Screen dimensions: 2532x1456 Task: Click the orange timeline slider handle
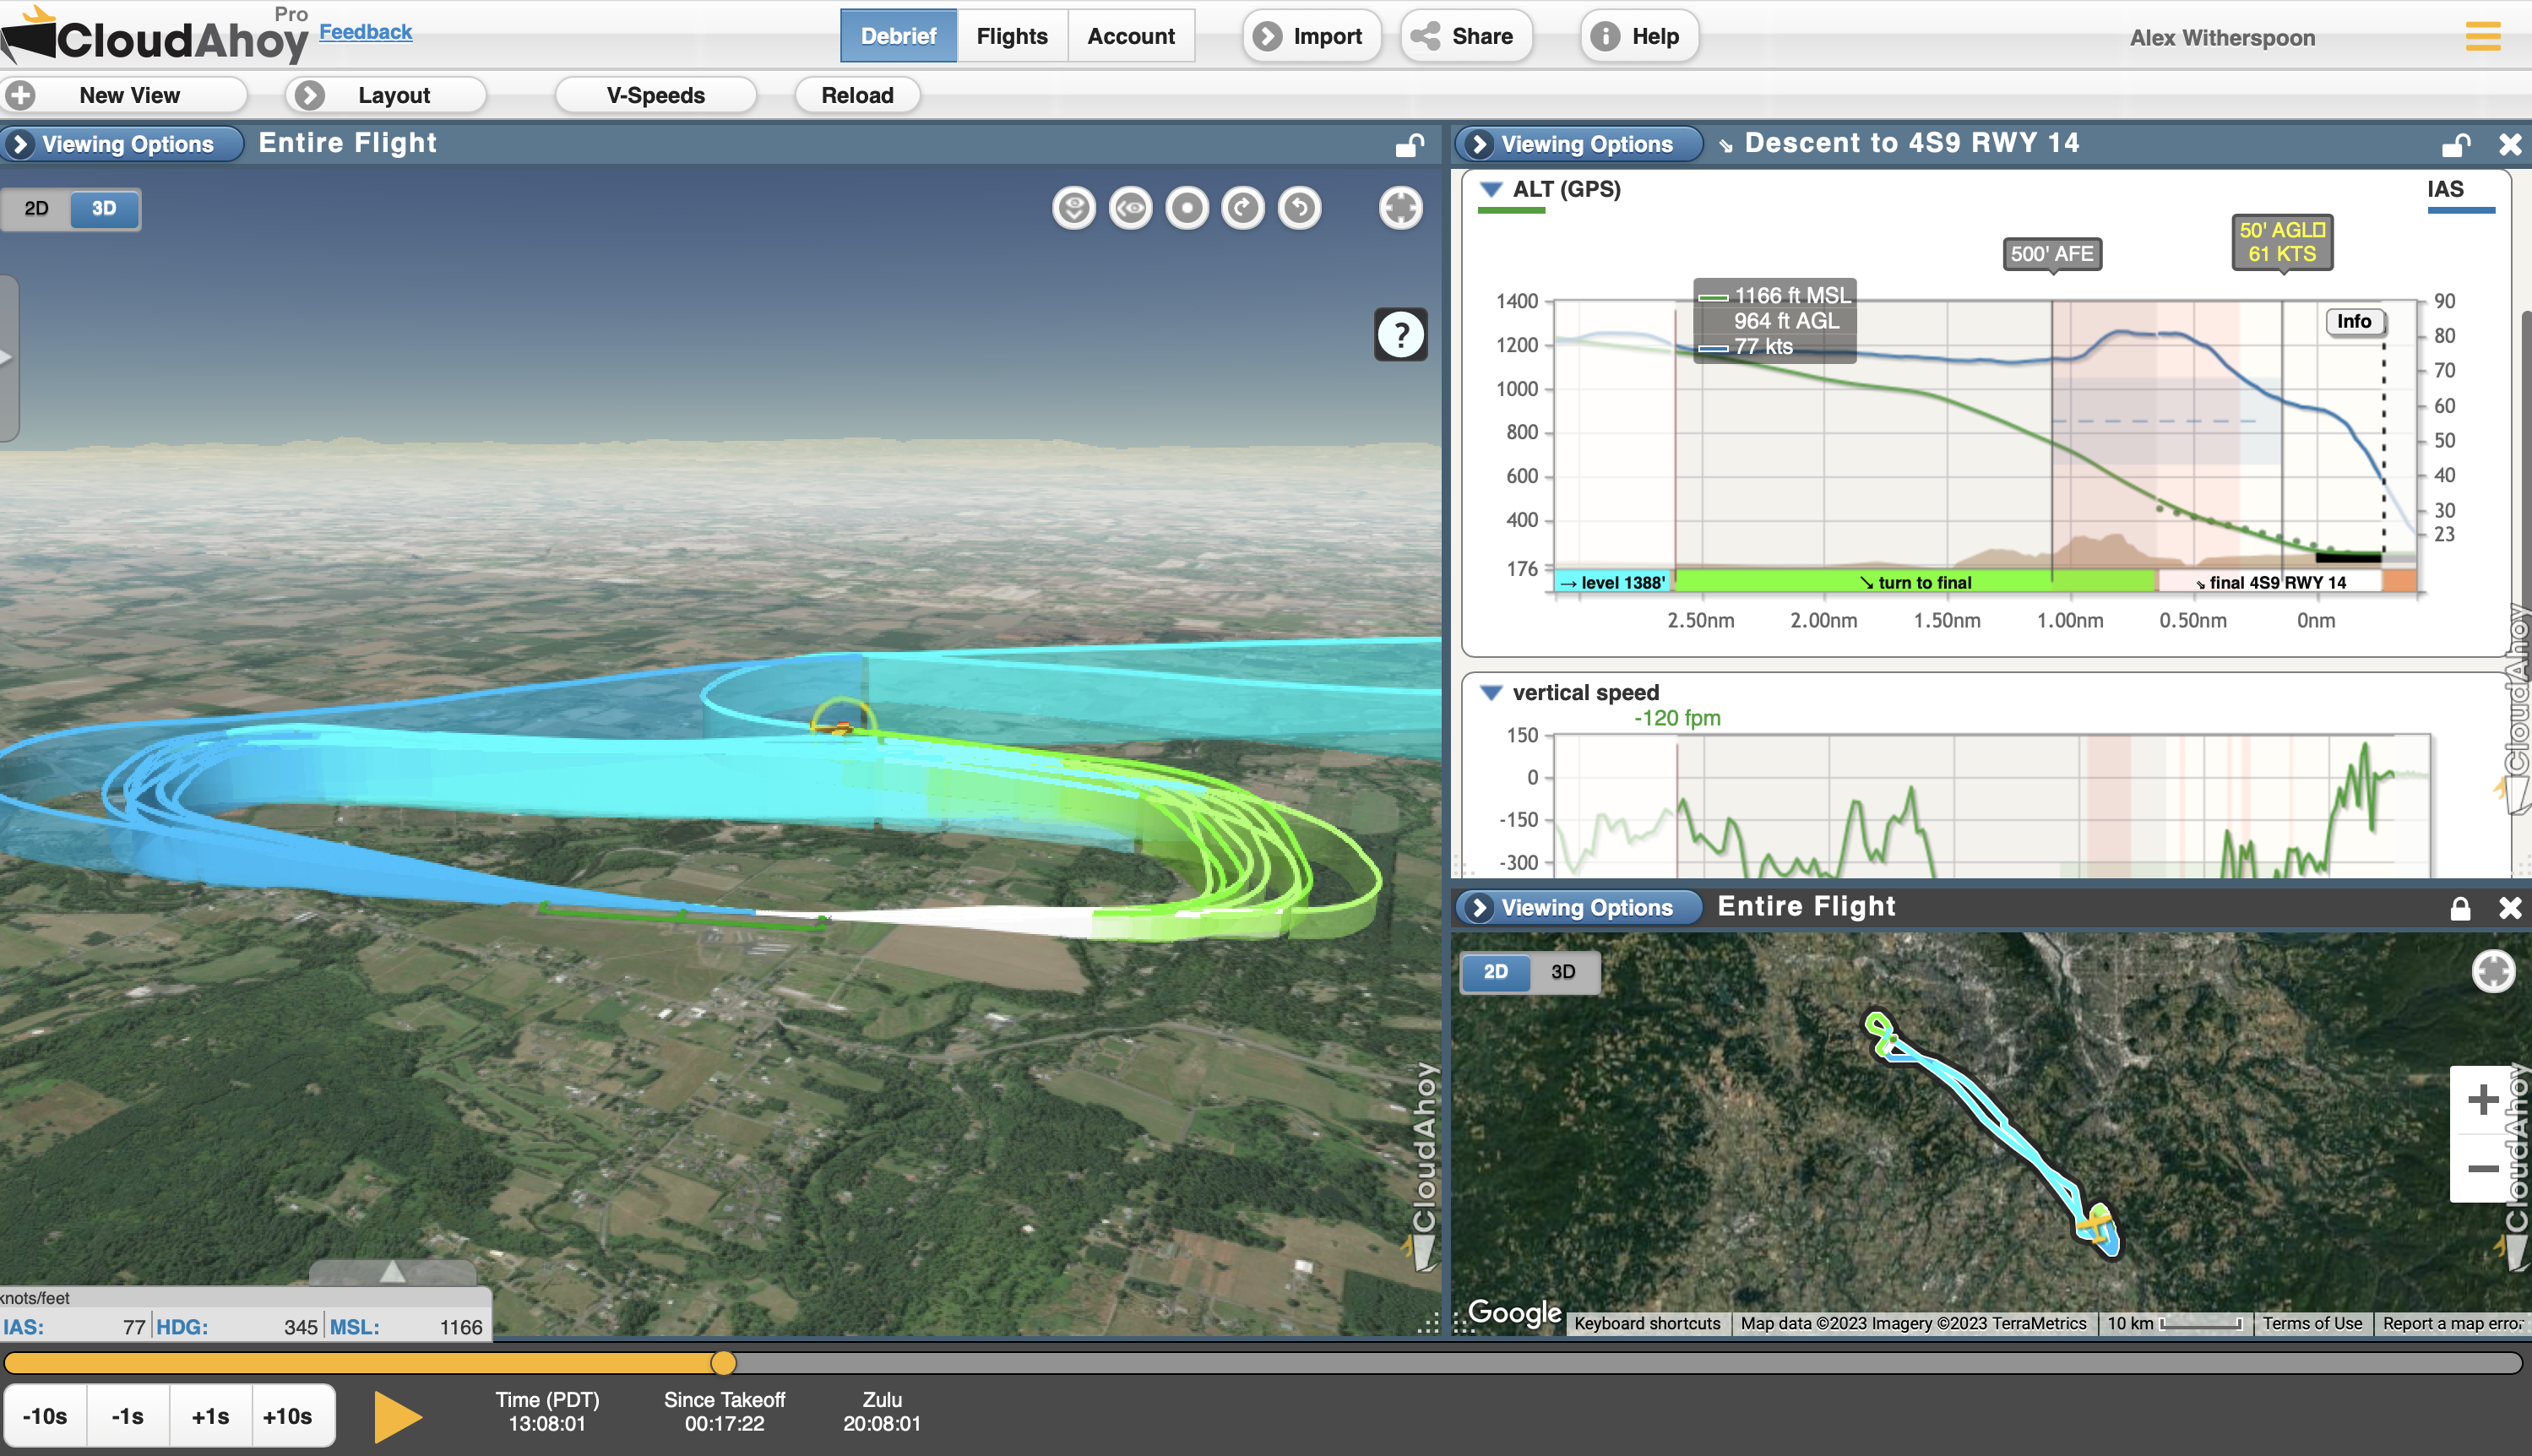point(723,1362)
